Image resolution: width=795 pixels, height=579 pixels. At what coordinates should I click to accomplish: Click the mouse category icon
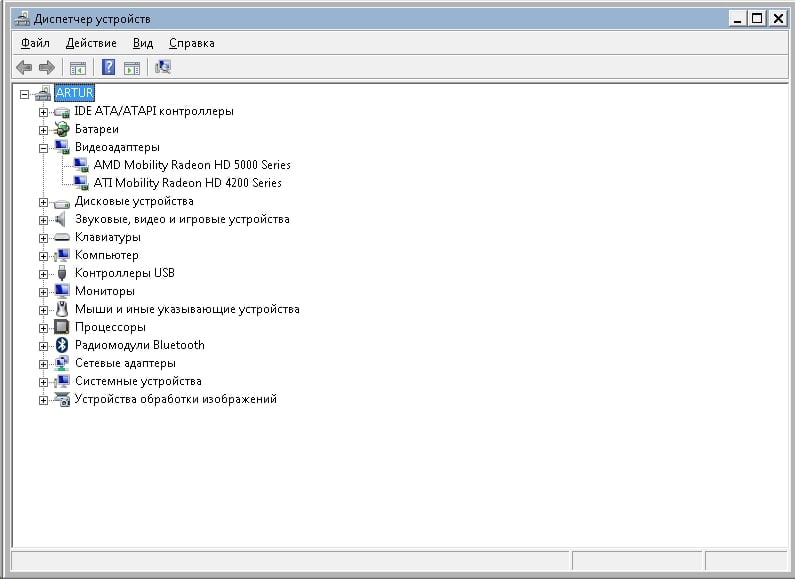coord(62,309)
